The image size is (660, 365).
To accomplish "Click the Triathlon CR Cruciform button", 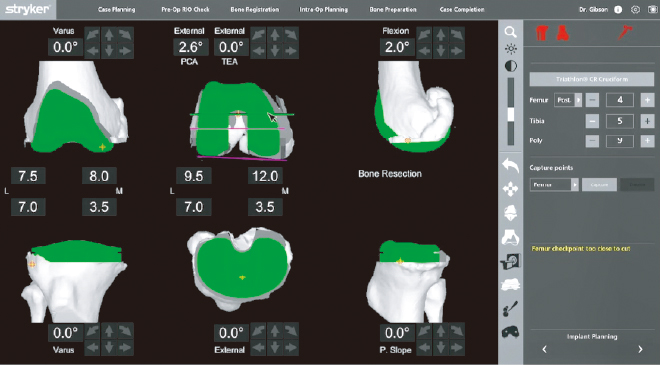I will pyautogui.click(x=592, y=79).
